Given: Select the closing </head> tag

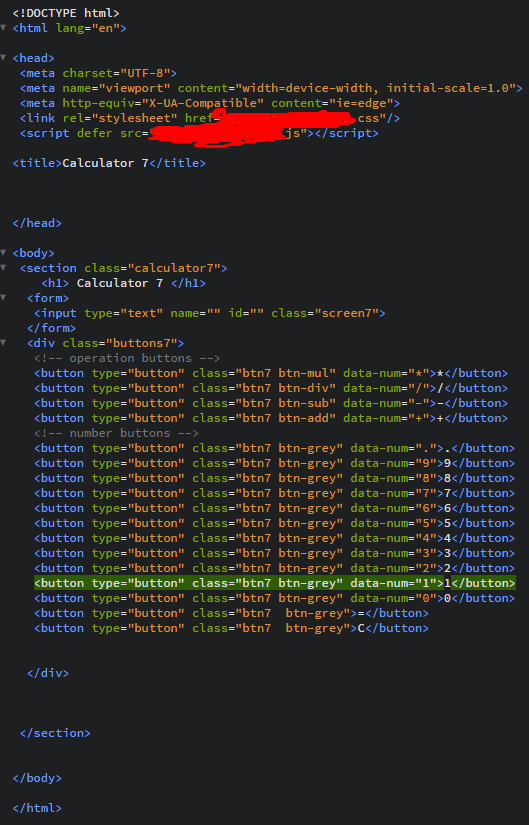Looking at the screenshot, I should pos(37,223).
